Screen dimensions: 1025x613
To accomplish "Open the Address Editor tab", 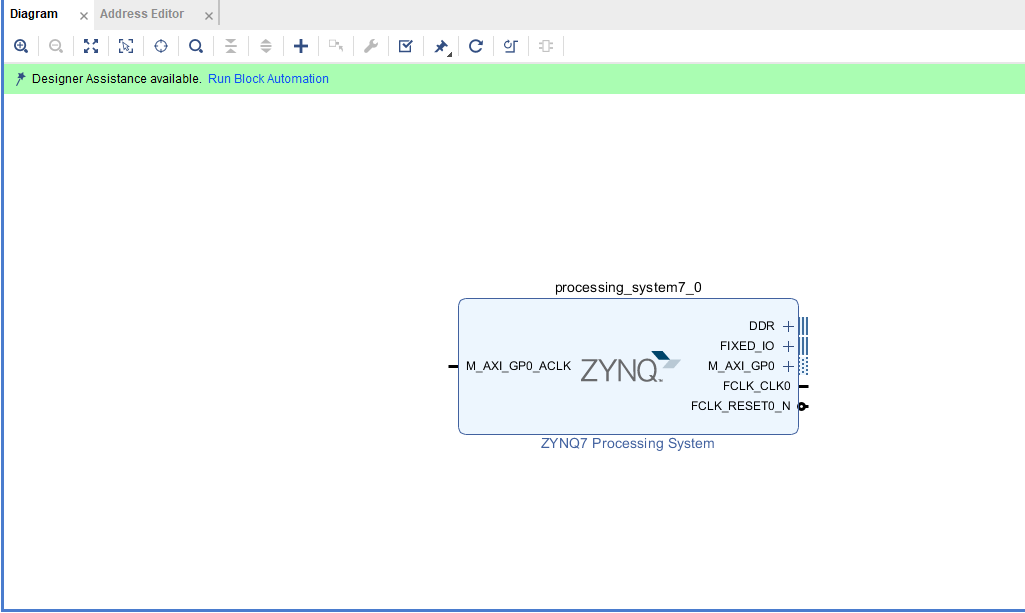I will [x=142, y=14].
